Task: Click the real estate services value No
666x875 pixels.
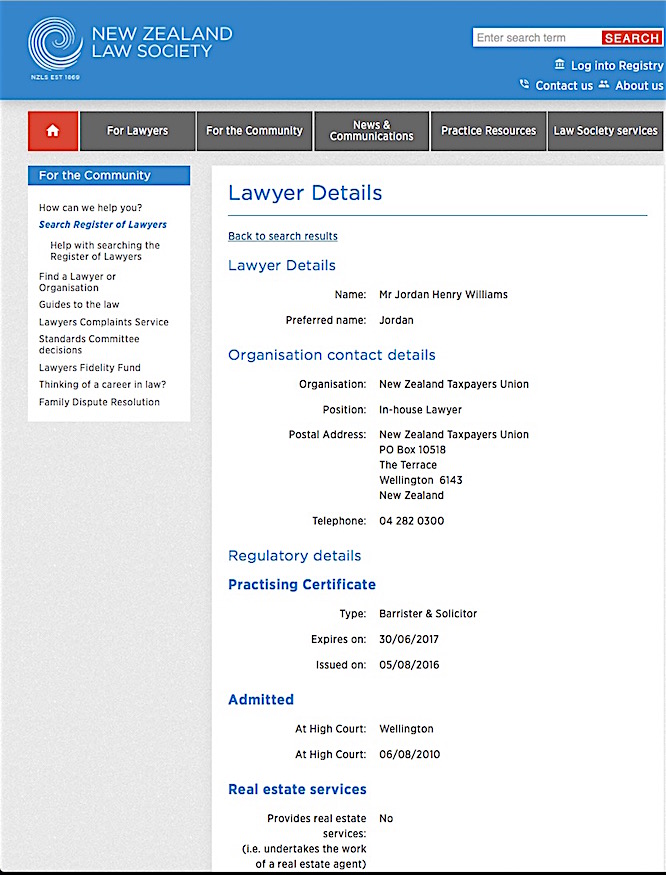Action: pos(386,819)
